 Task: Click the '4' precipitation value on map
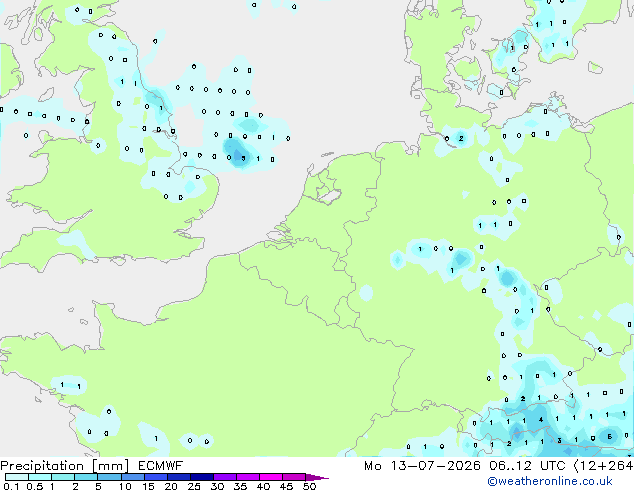tap(541, 420)
